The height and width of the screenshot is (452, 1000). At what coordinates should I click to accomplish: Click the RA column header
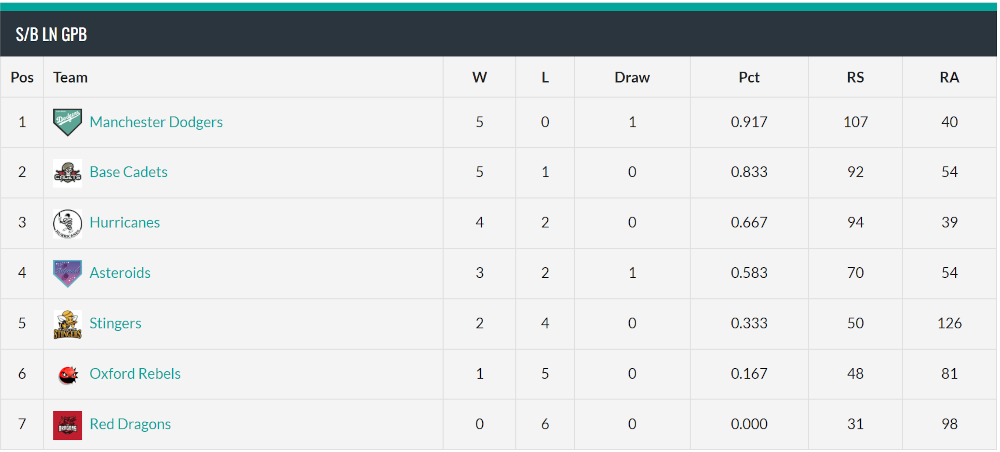tap(950, 77)
